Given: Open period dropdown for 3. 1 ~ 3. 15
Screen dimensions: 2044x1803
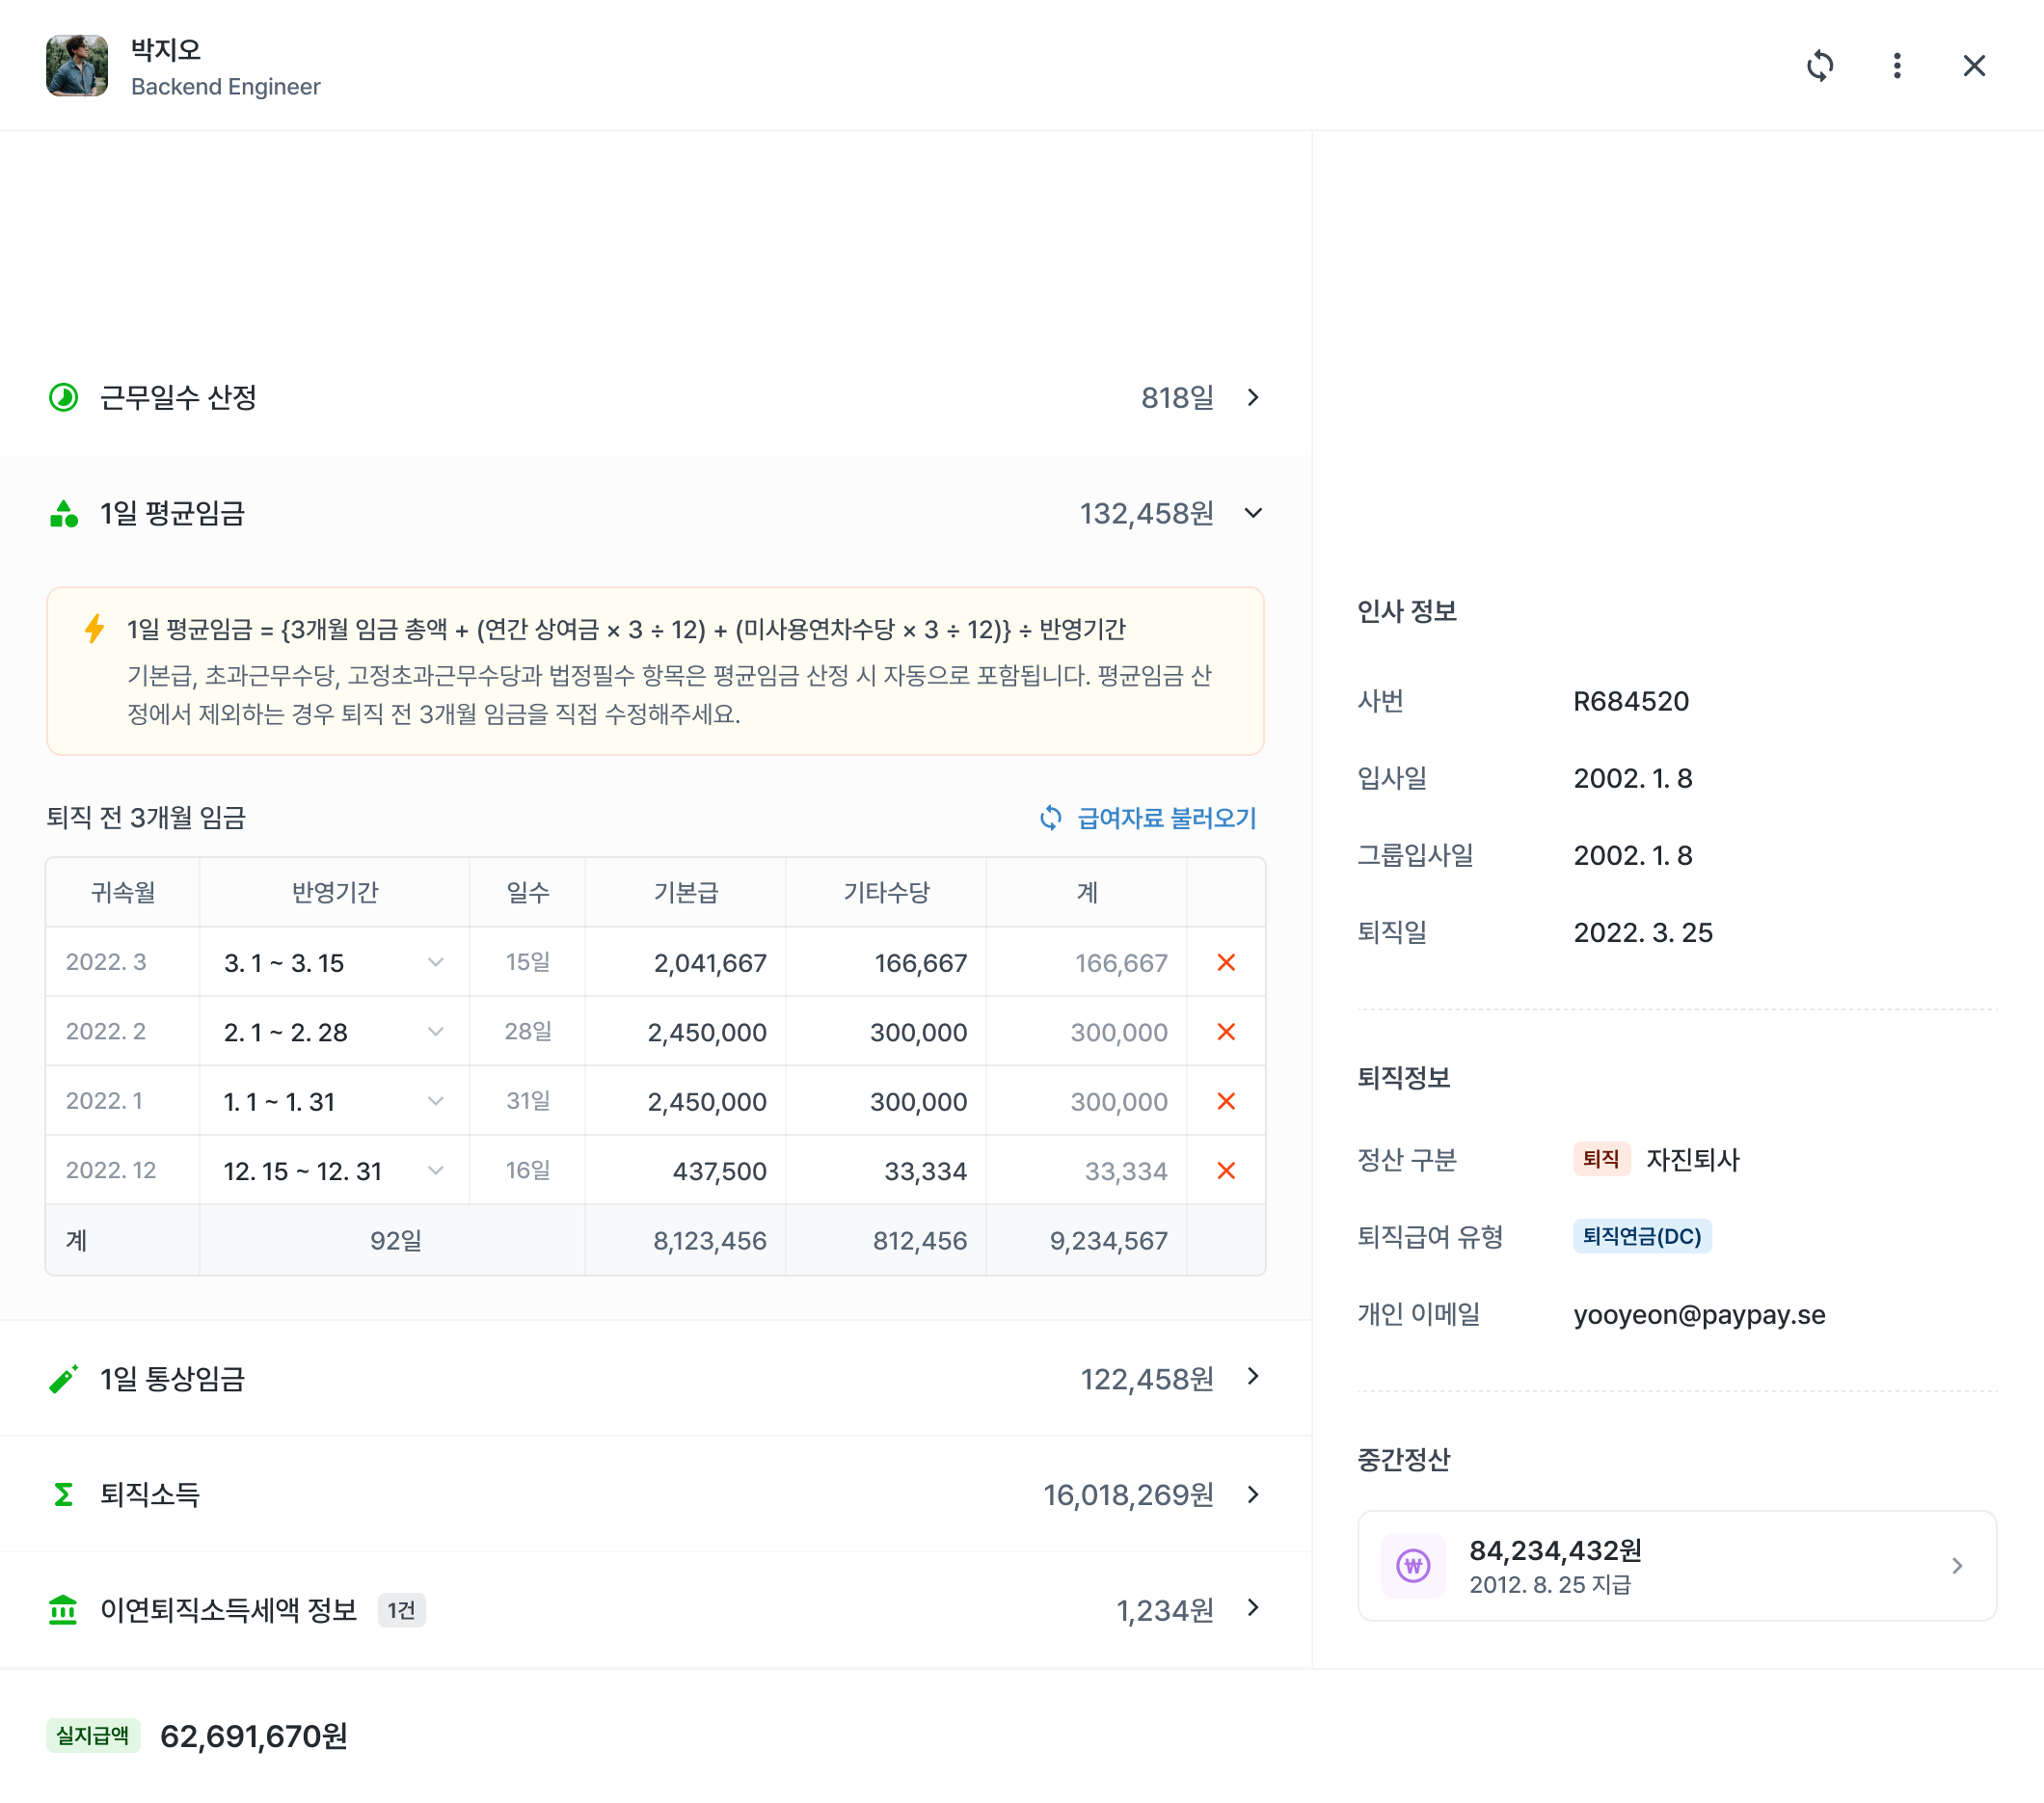Looking at the screenshot, I should pos(435,962).
